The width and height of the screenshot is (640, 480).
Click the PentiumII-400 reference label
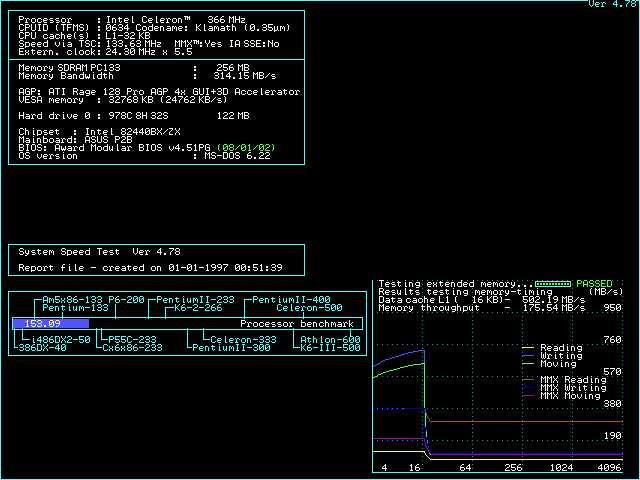(x=291, y=300)
